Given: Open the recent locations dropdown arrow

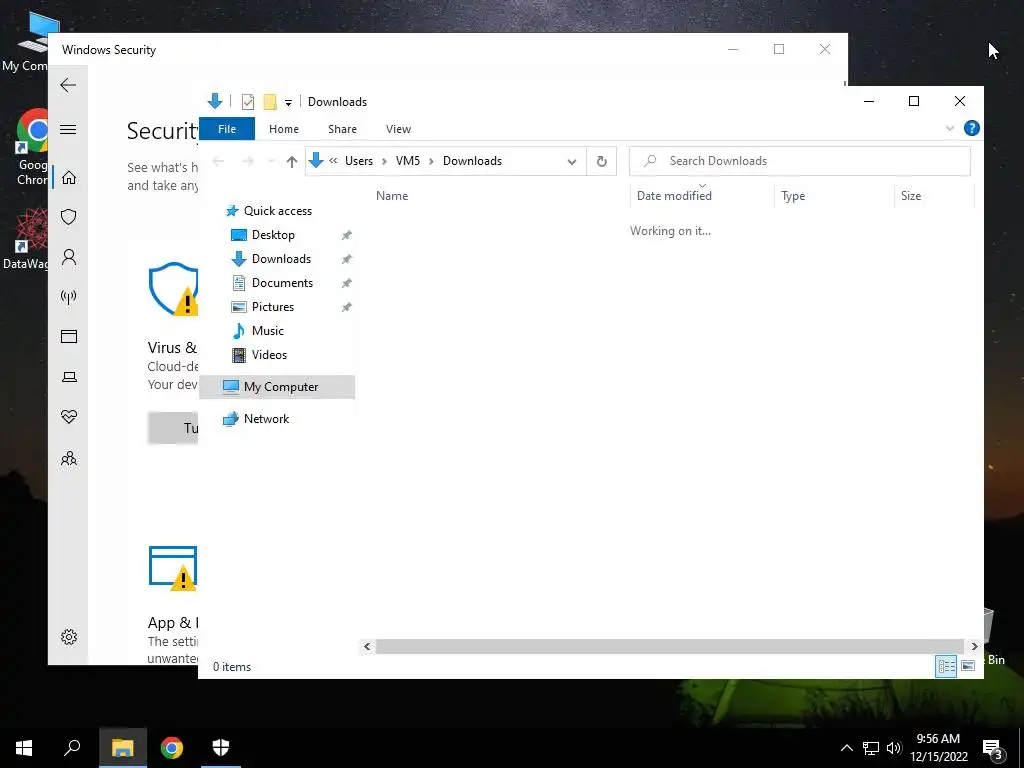Looking at the screenshot, I should click(271, 161).
